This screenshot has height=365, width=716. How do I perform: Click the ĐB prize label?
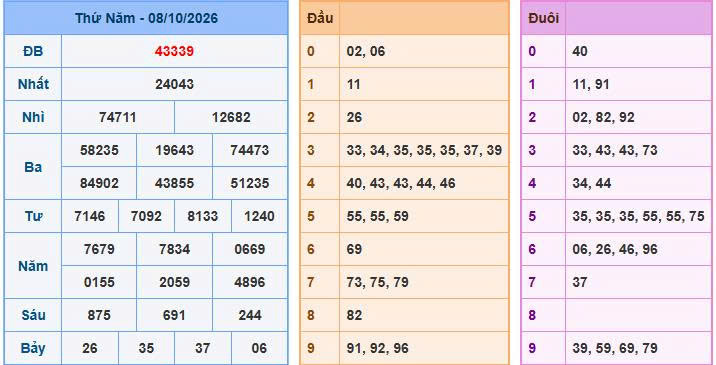pyautogui.click(x=33, y=51)
